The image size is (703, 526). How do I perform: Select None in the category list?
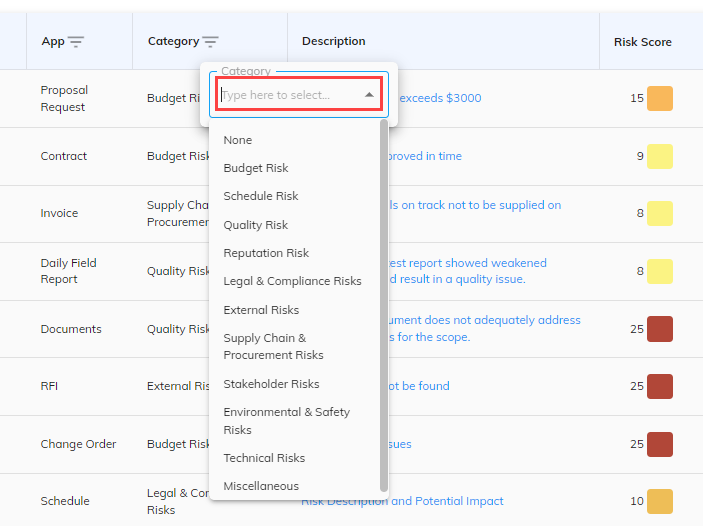pyautogui.click(x=238, y=140)
